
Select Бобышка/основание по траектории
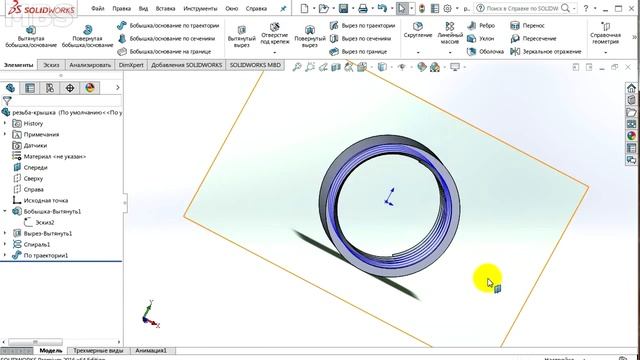click(168, 25)
